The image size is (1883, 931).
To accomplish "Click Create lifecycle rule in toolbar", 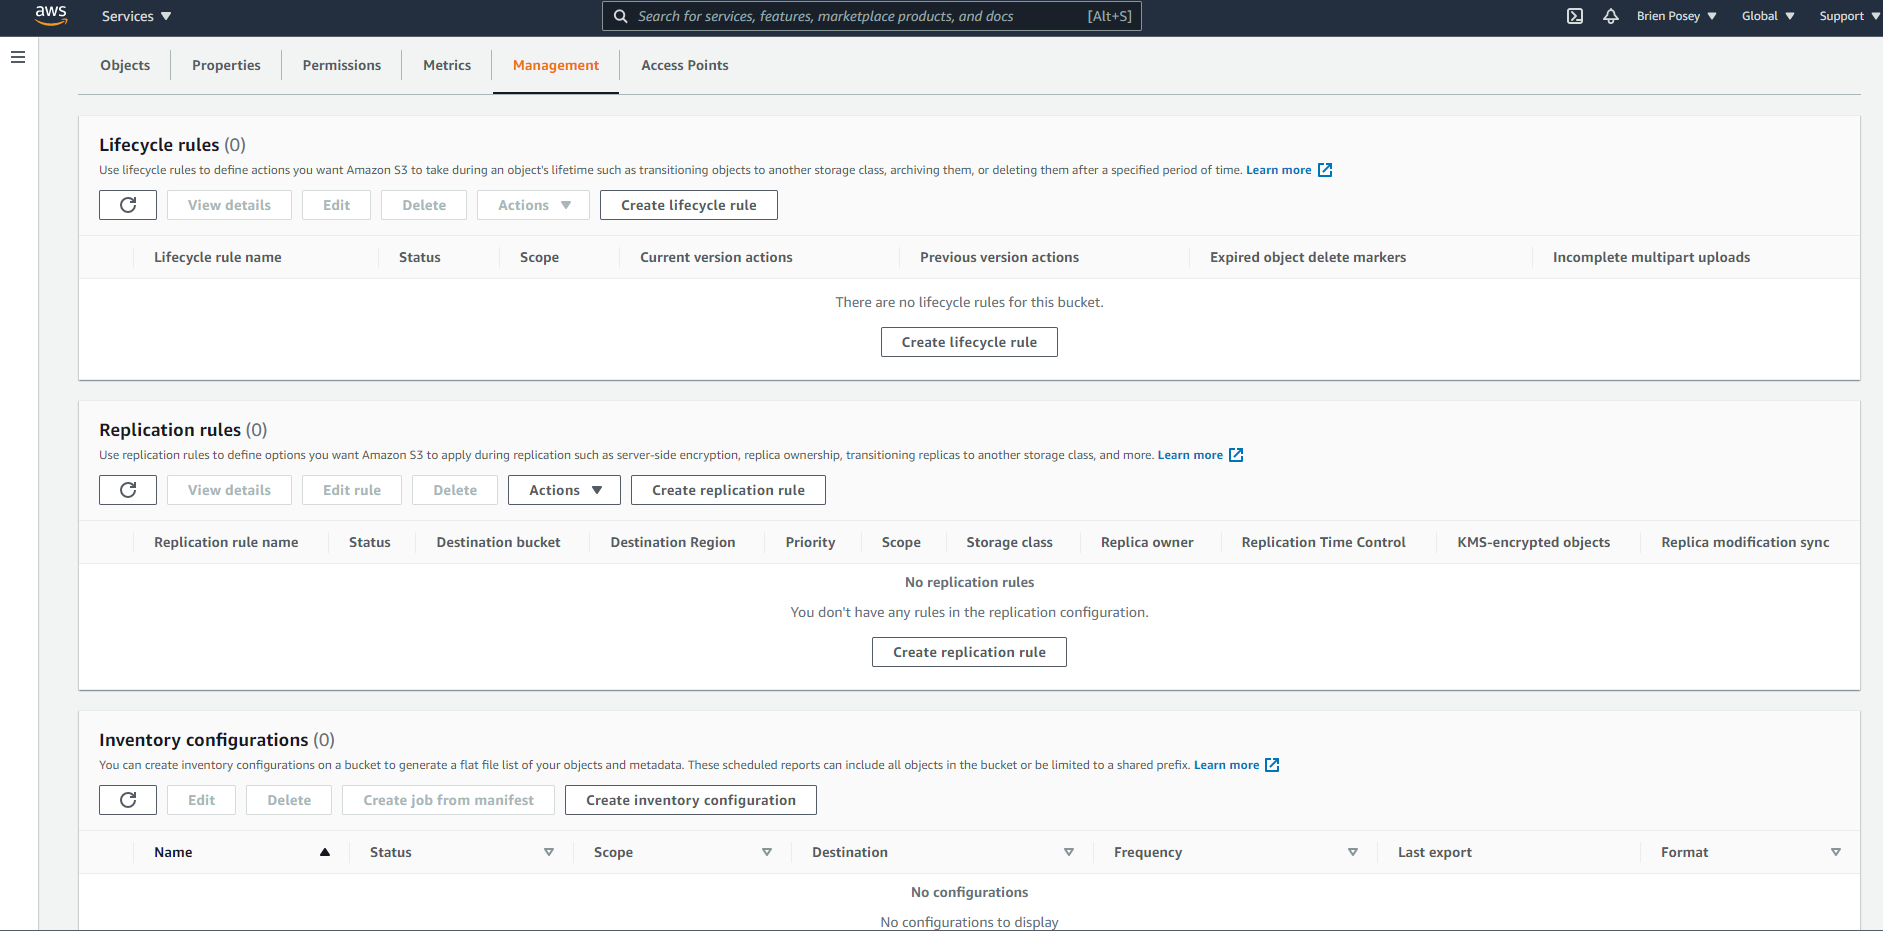I will (x=688, y=205).
